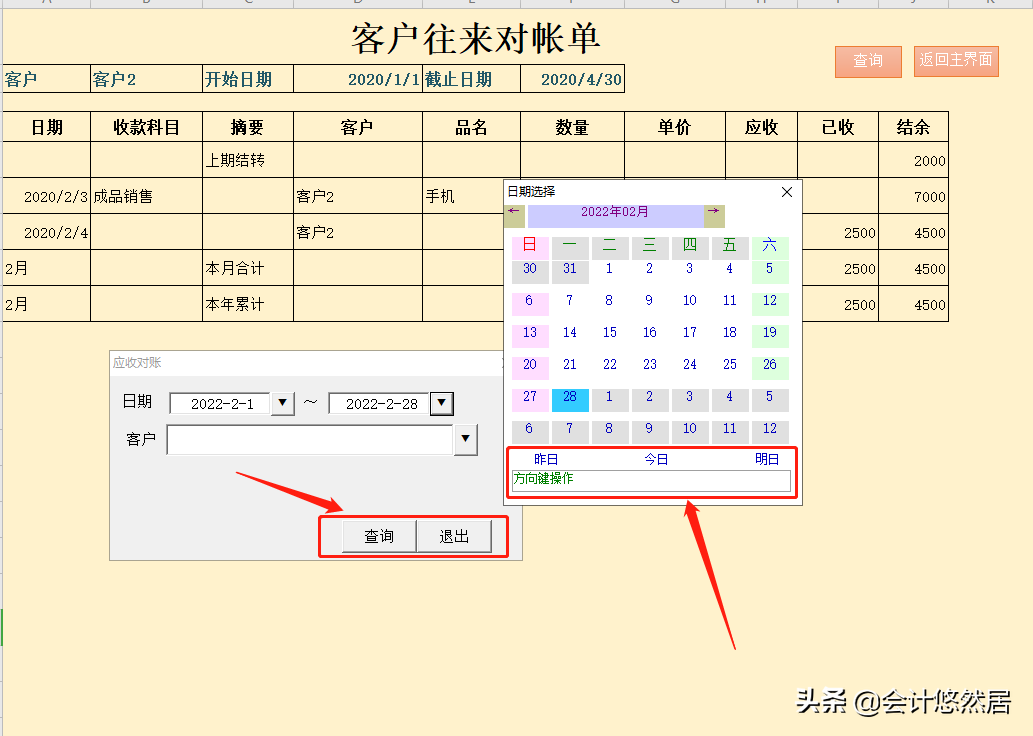Click the 明日 link in the calendar

(767, 459)
